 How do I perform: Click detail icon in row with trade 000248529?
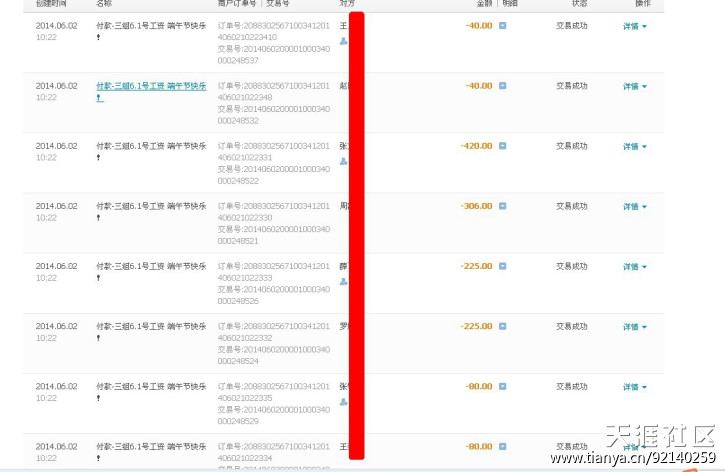coord(503,386)
